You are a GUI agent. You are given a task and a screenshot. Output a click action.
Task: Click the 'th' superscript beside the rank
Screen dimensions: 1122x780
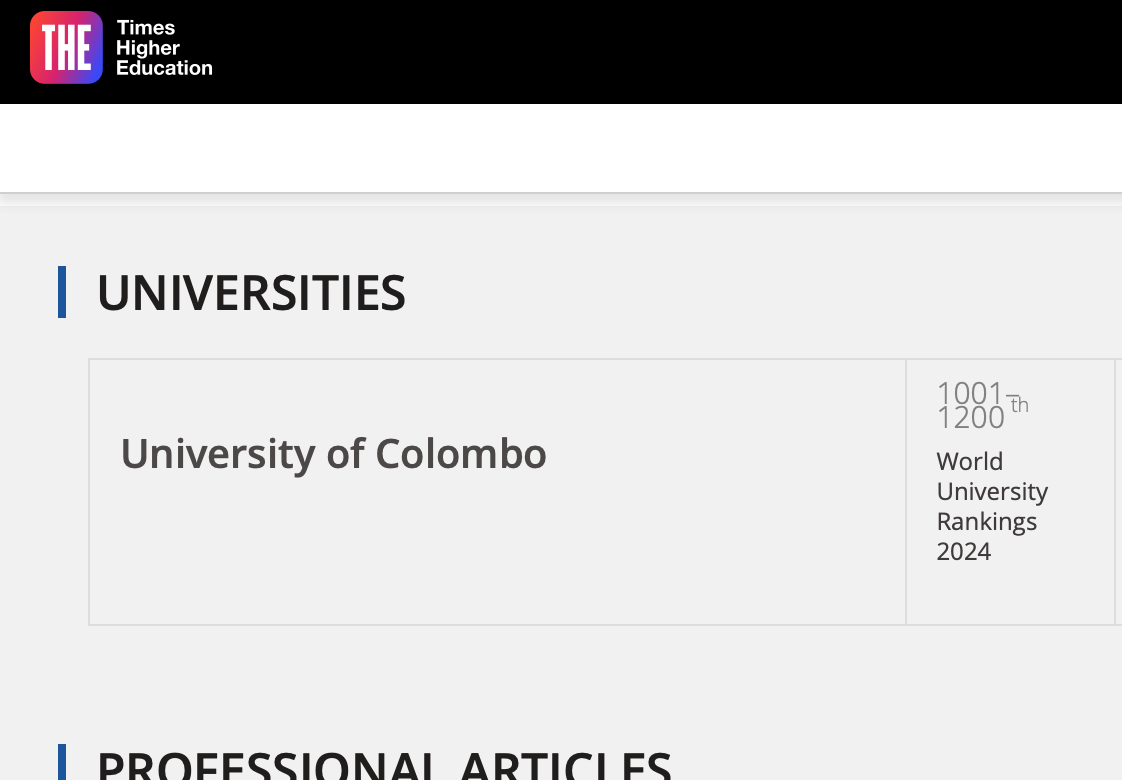pos(1020,405)
